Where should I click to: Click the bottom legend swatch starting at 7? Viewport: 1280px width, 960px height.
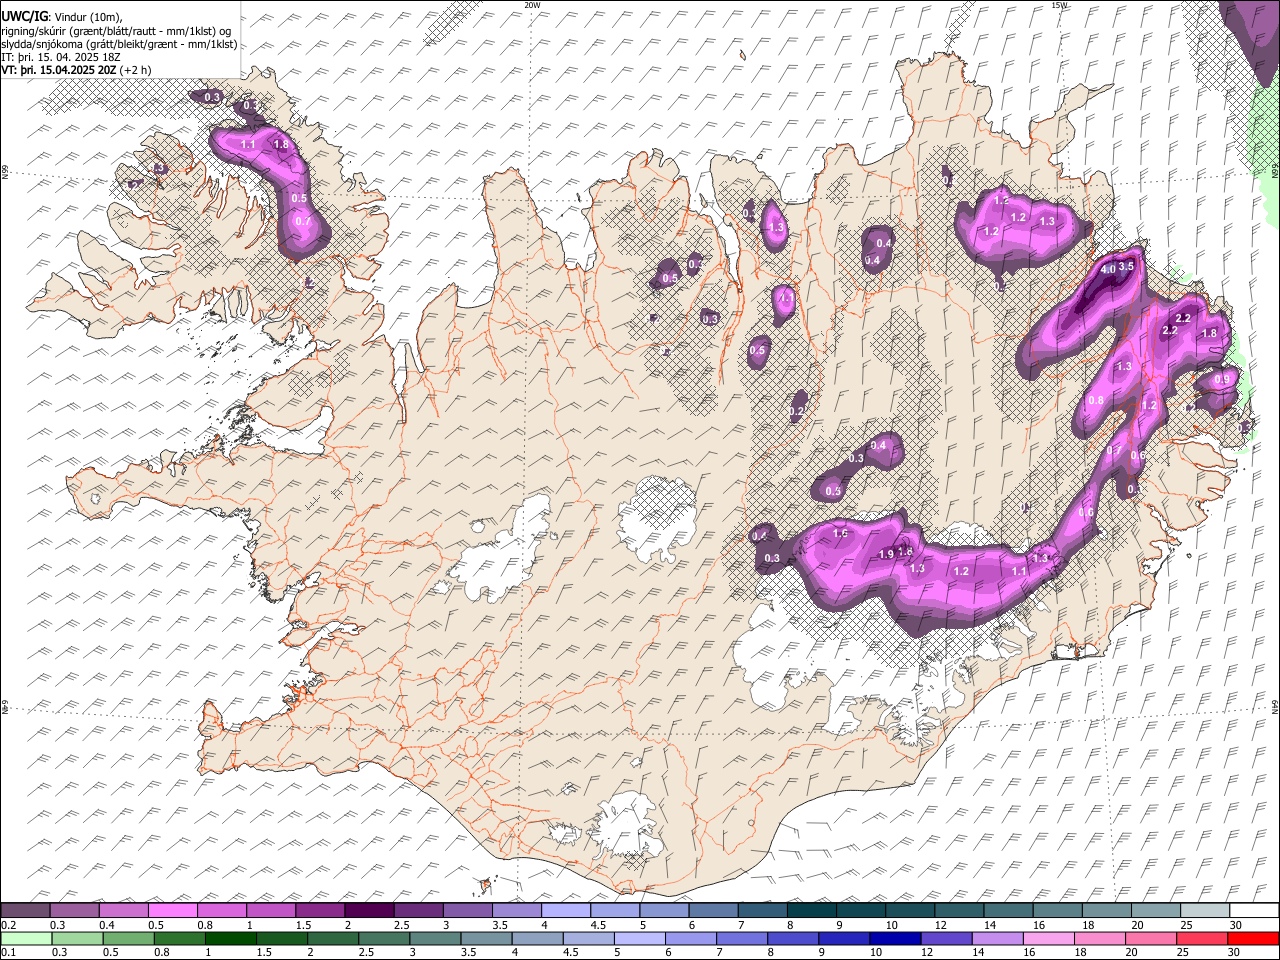(742, 938)
